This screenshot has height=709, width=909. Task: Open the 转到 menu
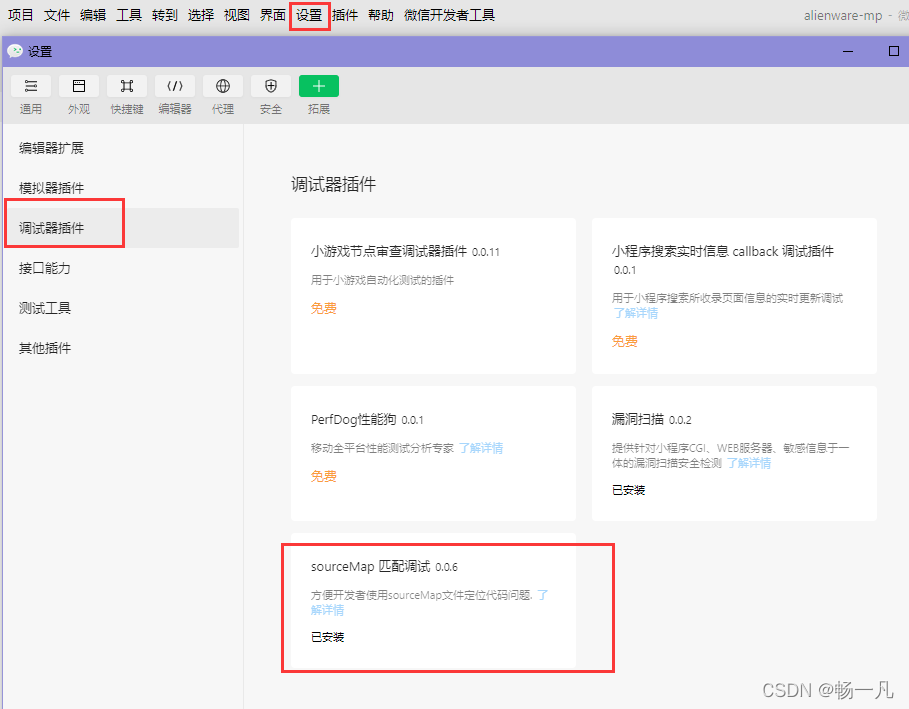click(165, 15)
